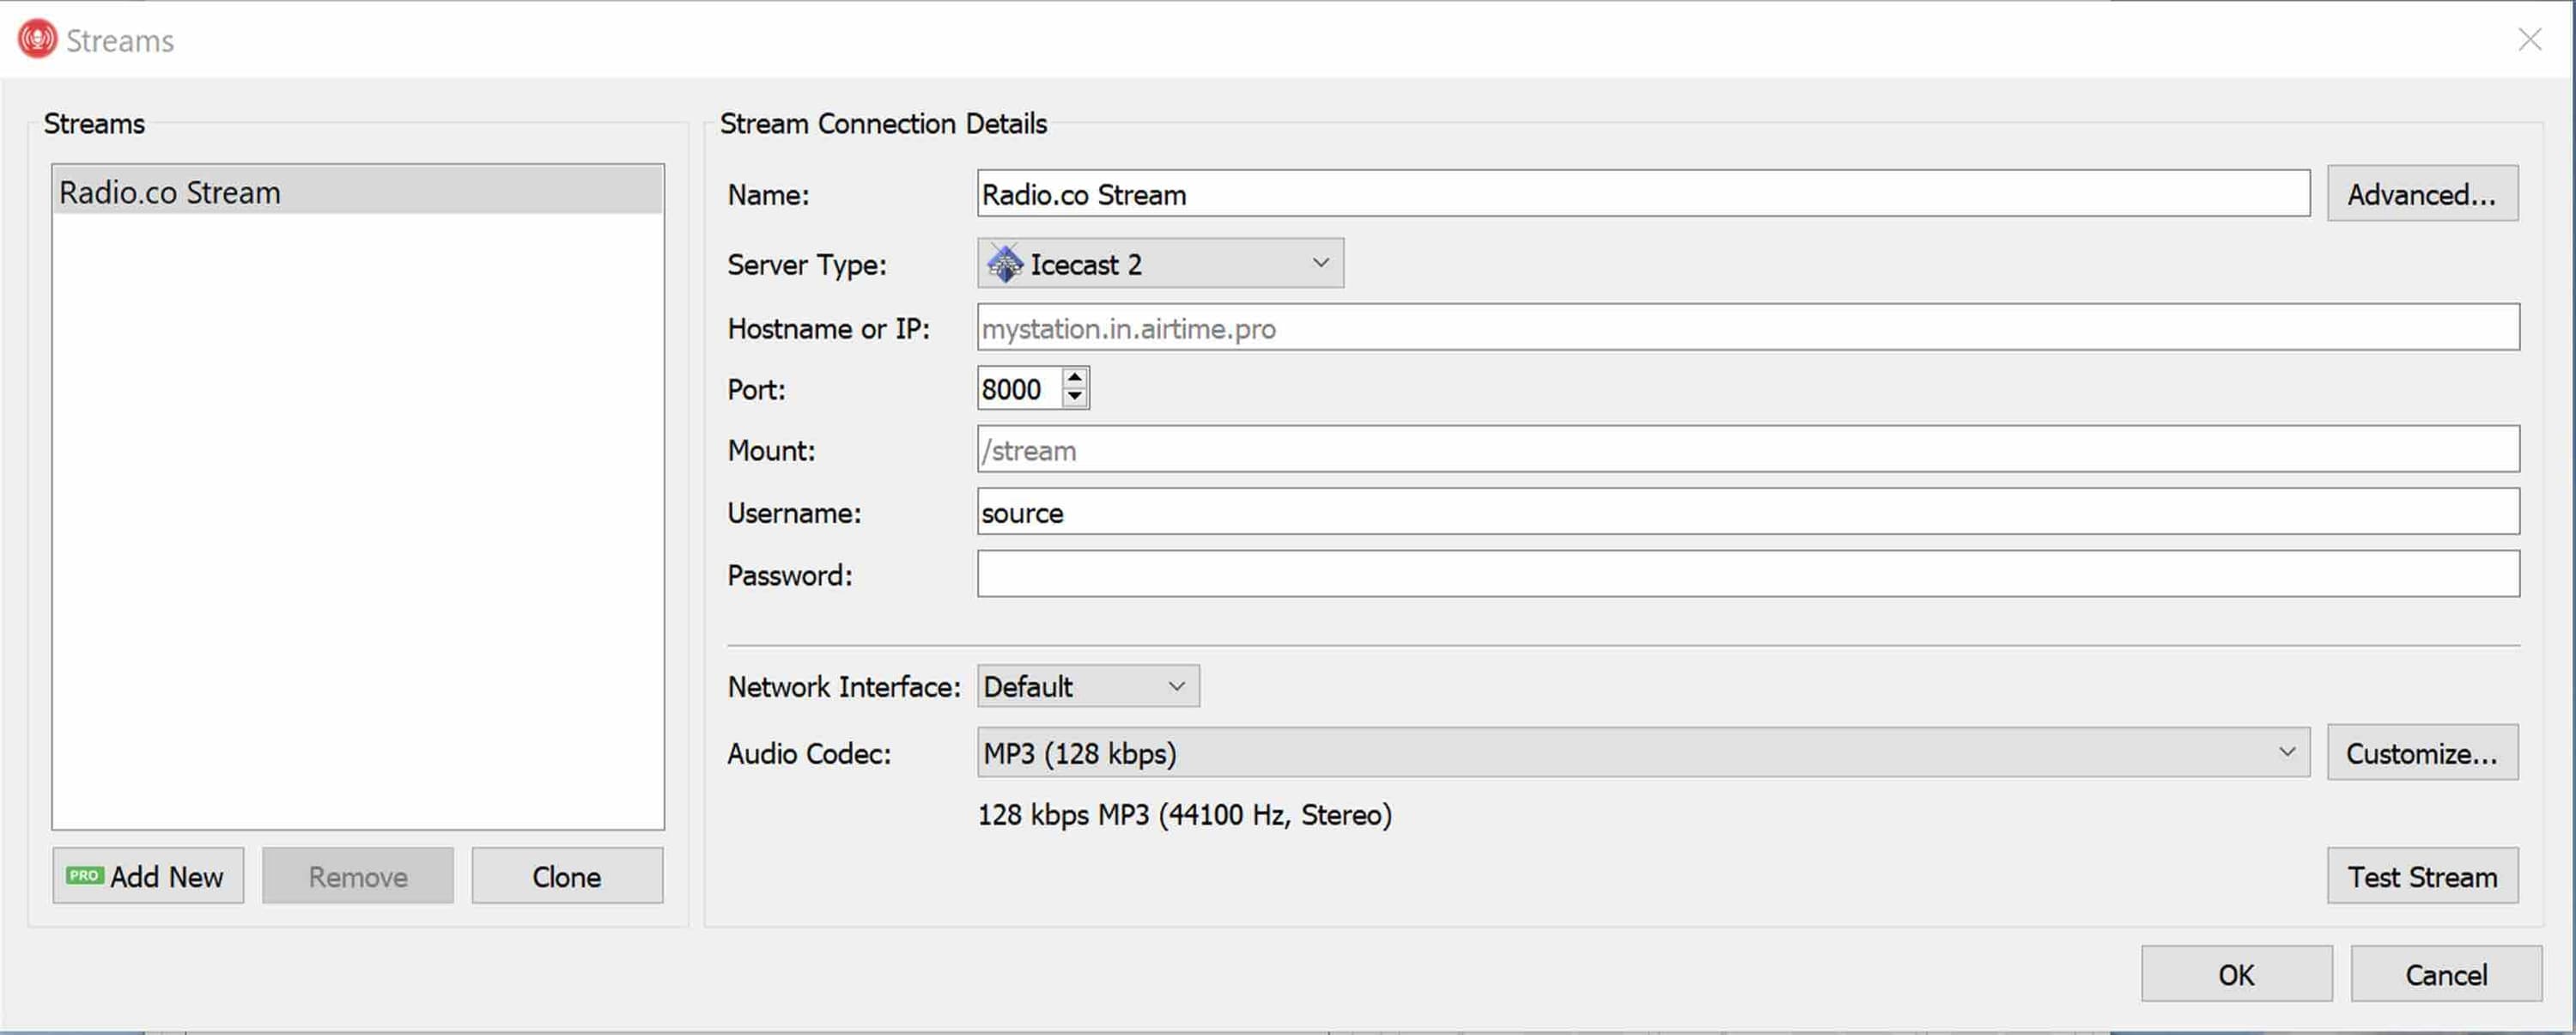Open the Advanced settings

click(x=2422, y=194)
